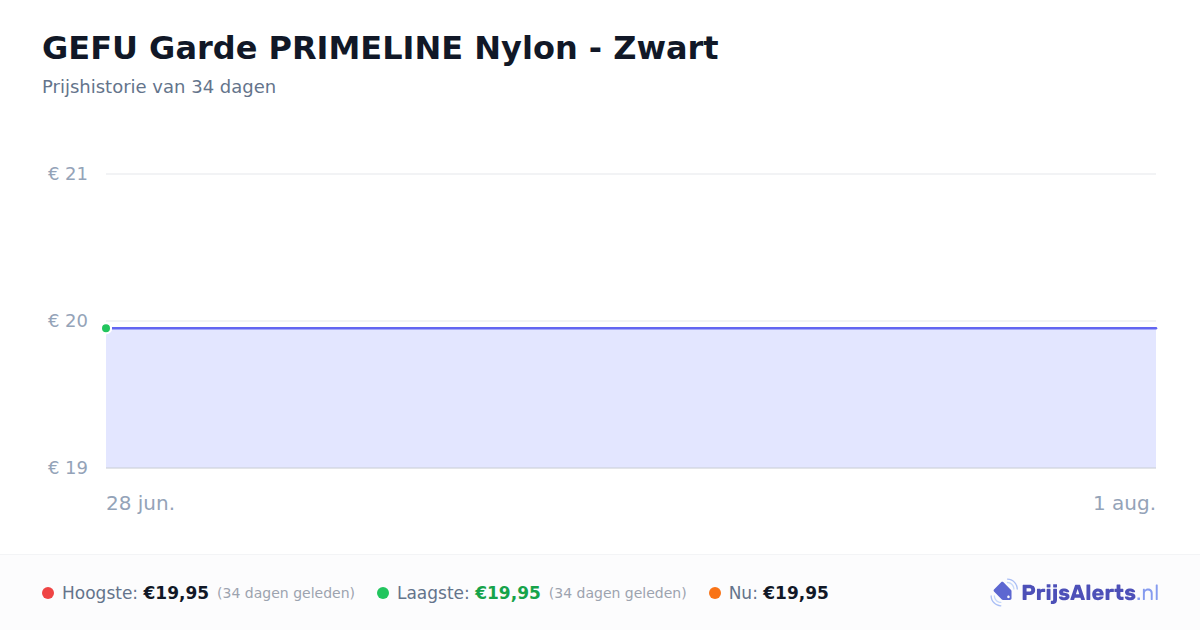This screenshot has width=1200, height=630.
Task: Click the green Laagste price €19,95 value
Action: [508, 593]
